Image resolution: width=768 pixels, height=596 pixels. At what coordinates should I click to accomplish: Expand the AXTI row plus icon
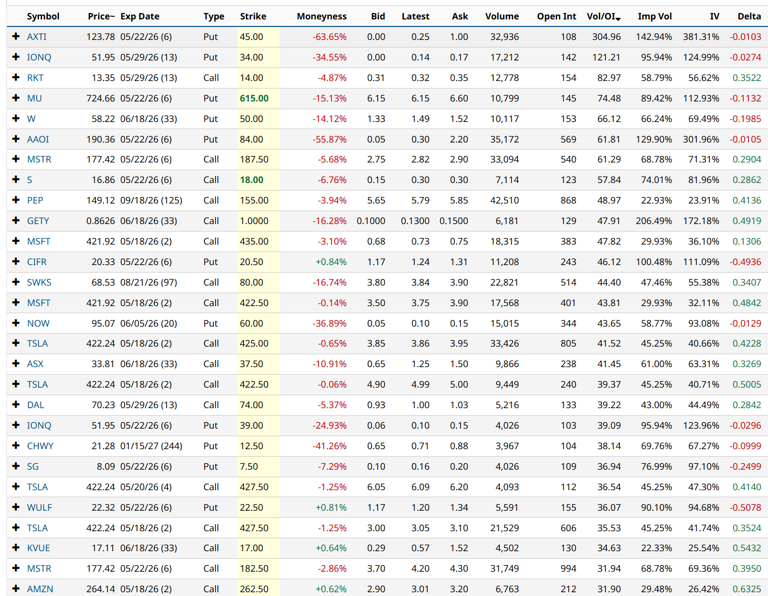(16, 37)
